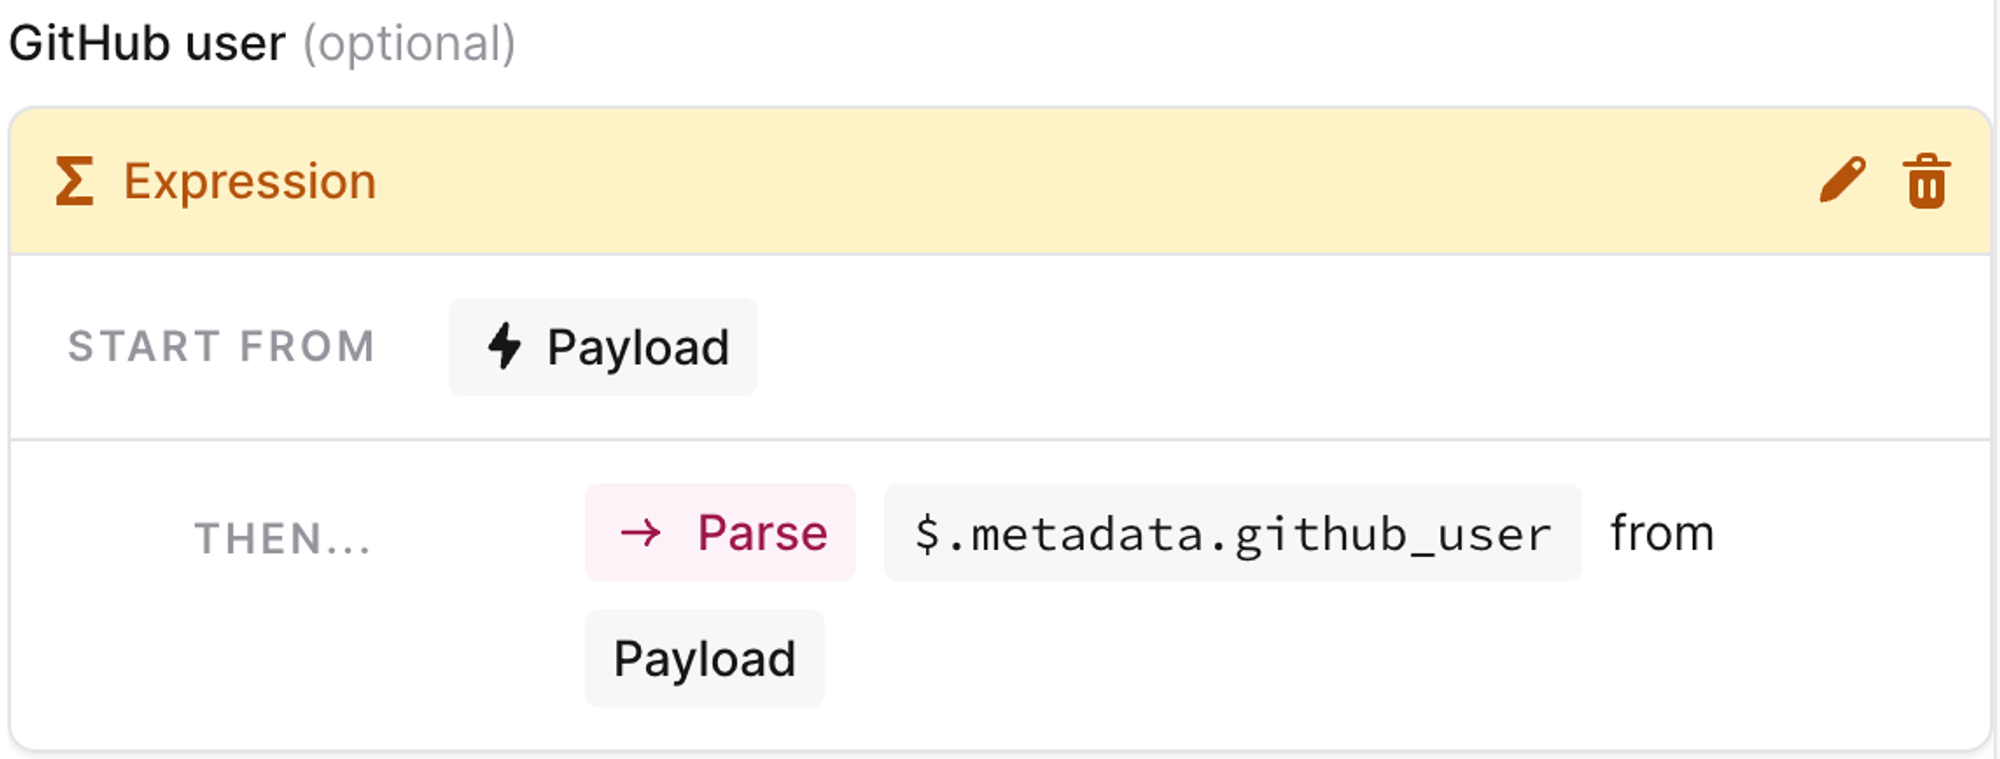This screenshot has height=759, width=2000.
Task: Click the word from after the path
Action: coord(1662,533)
